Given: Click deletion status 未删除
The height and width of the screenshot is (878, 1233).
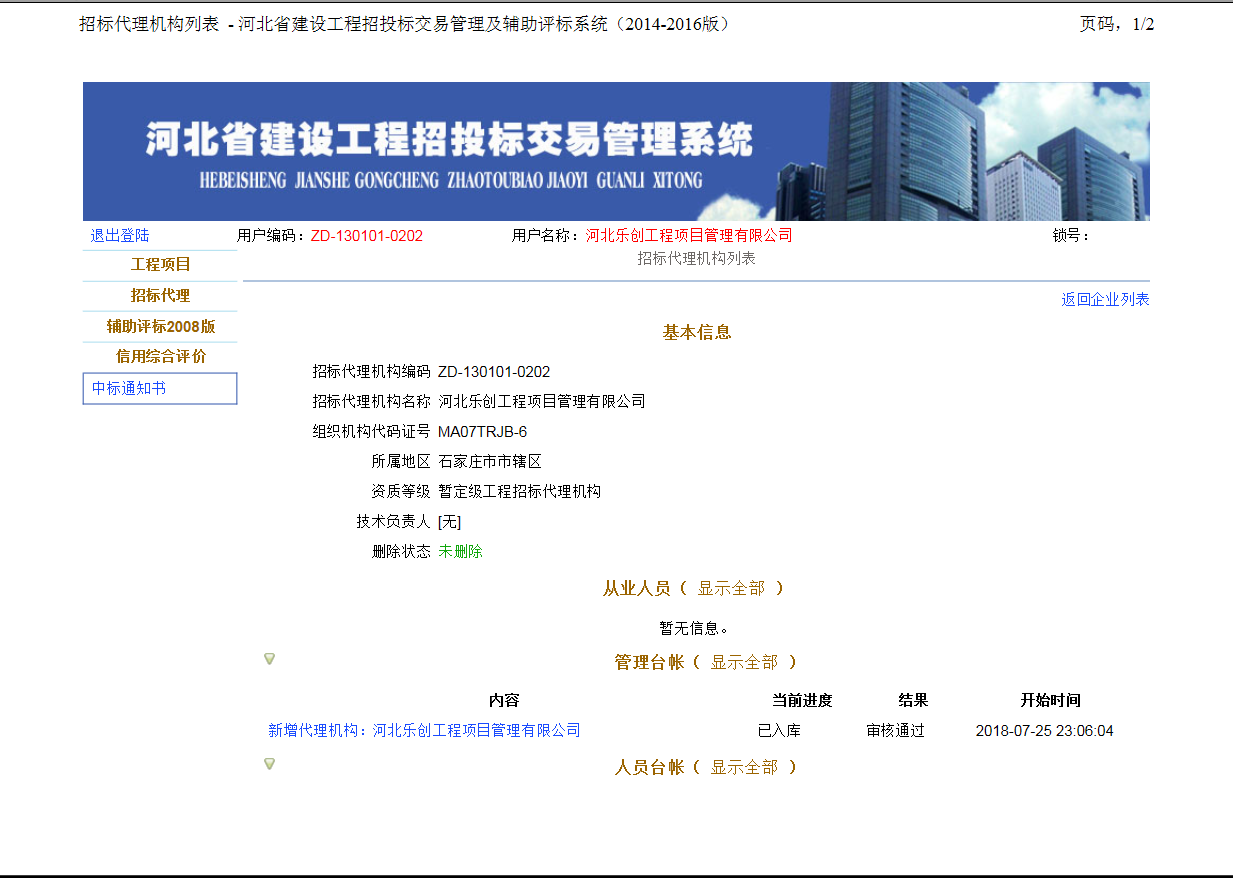Looking at the screenshot, I should click(460, 552).
